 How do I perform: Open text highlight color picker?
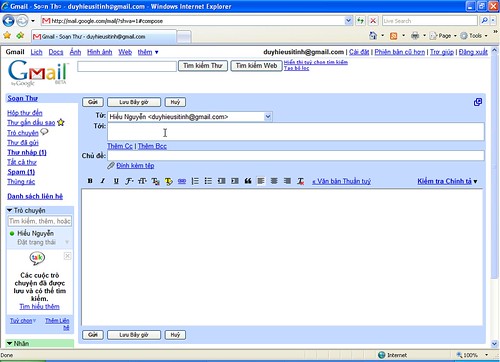click(169, 181)
